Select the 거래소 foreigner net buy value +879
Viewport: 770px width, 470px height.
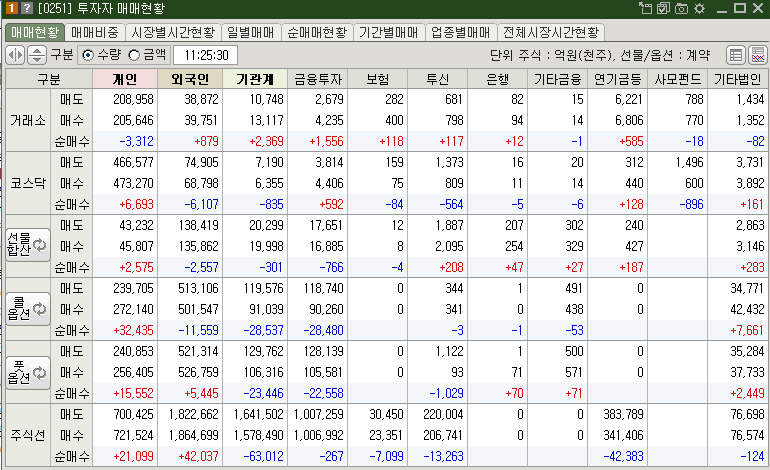(206, 141)
